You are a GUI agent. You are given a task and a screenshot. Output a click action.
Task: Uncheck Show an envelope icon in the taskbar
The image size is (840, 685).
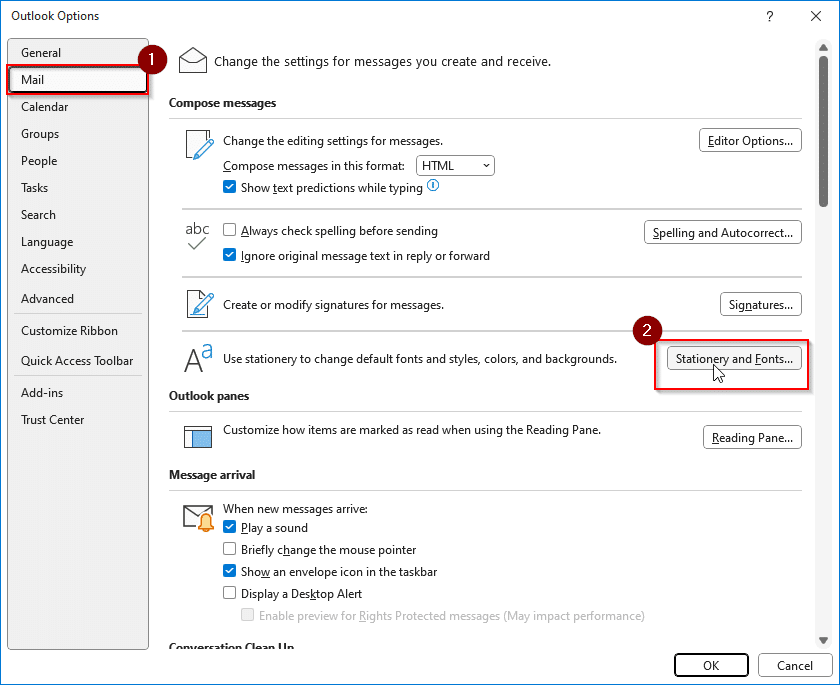[x=229, y=571]
